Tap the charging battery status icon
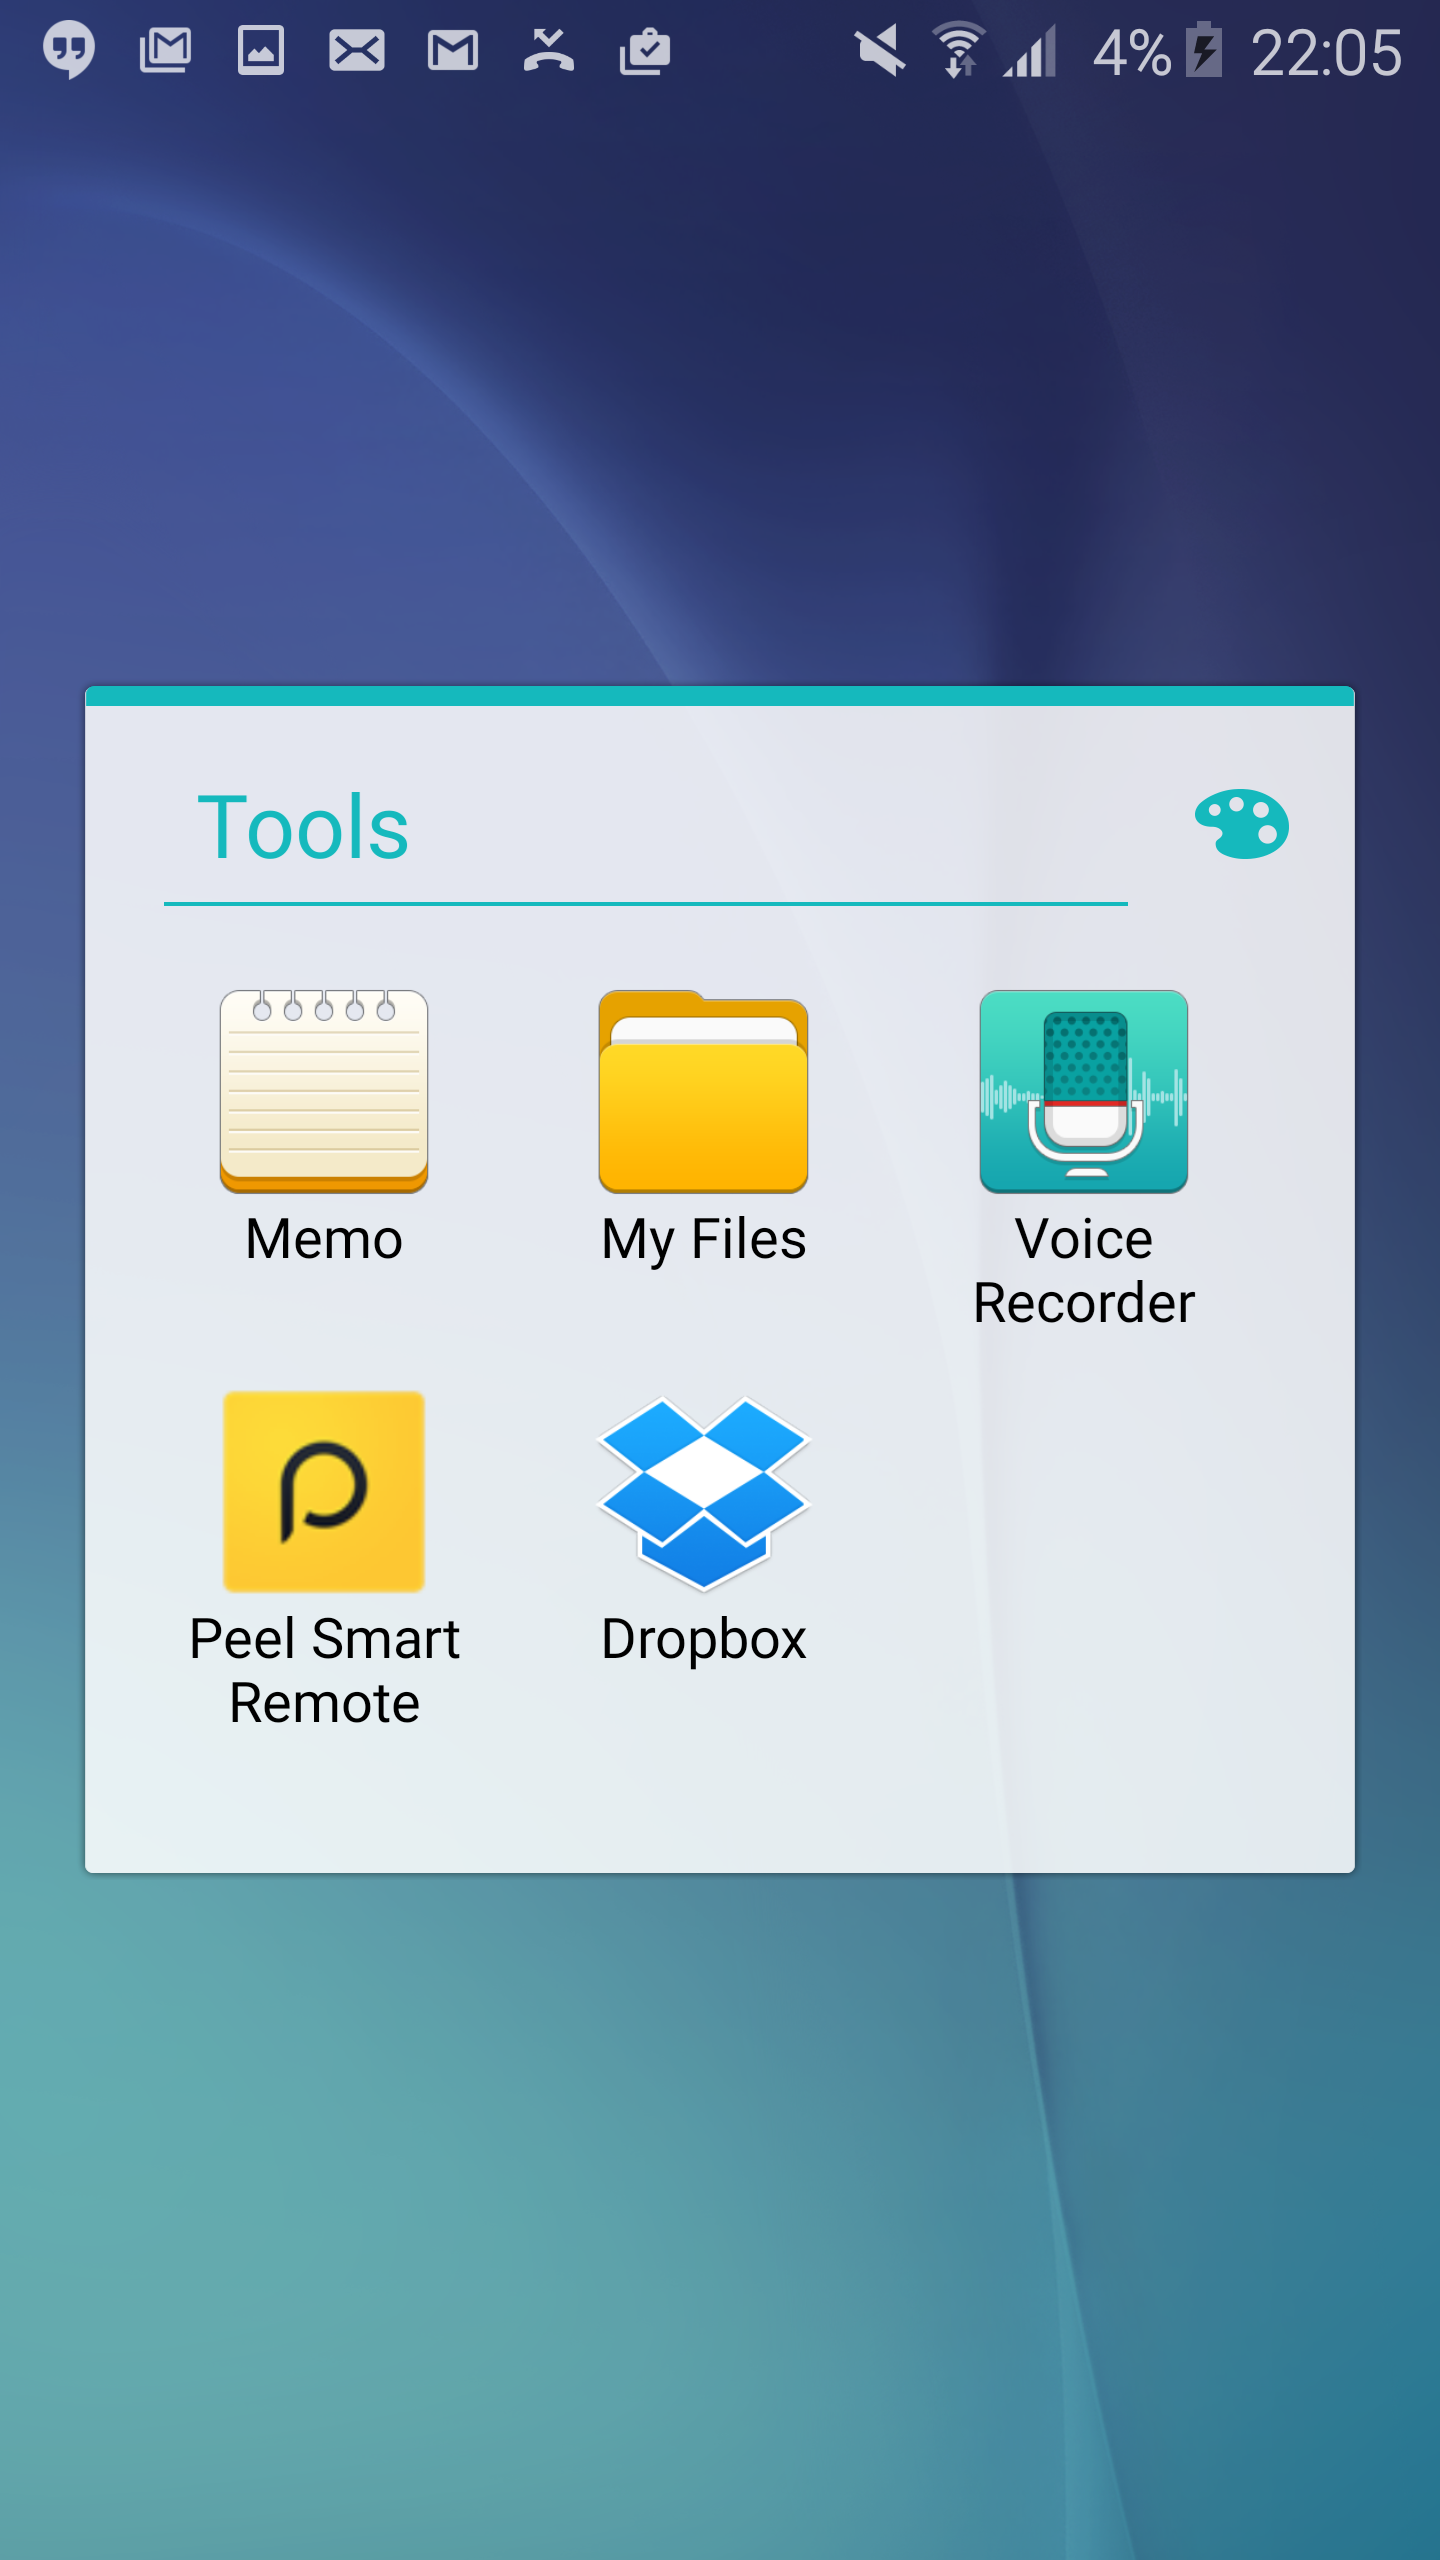The width and height of the screenshot is (1440, 2560). (x=1205, y=50)
